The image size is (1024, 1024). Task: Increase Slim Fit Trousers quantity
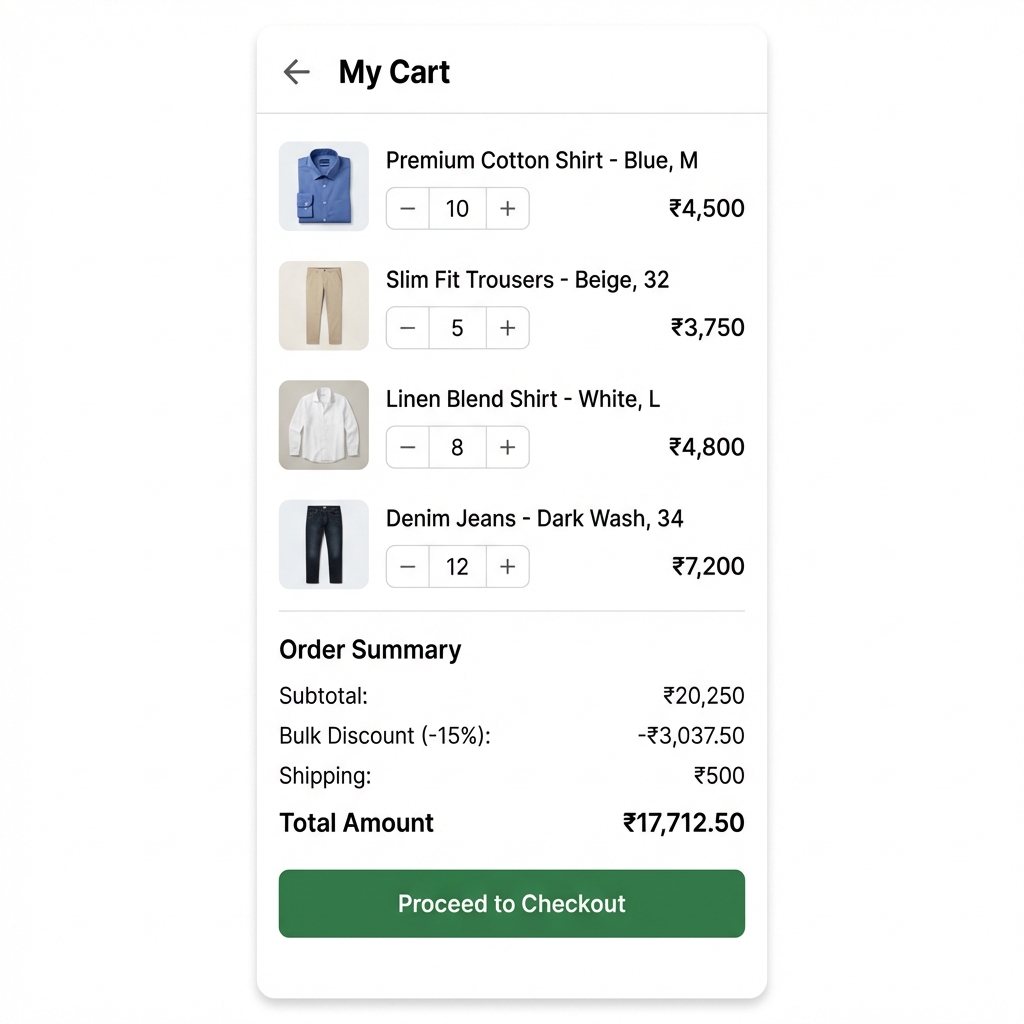point(508,328)
